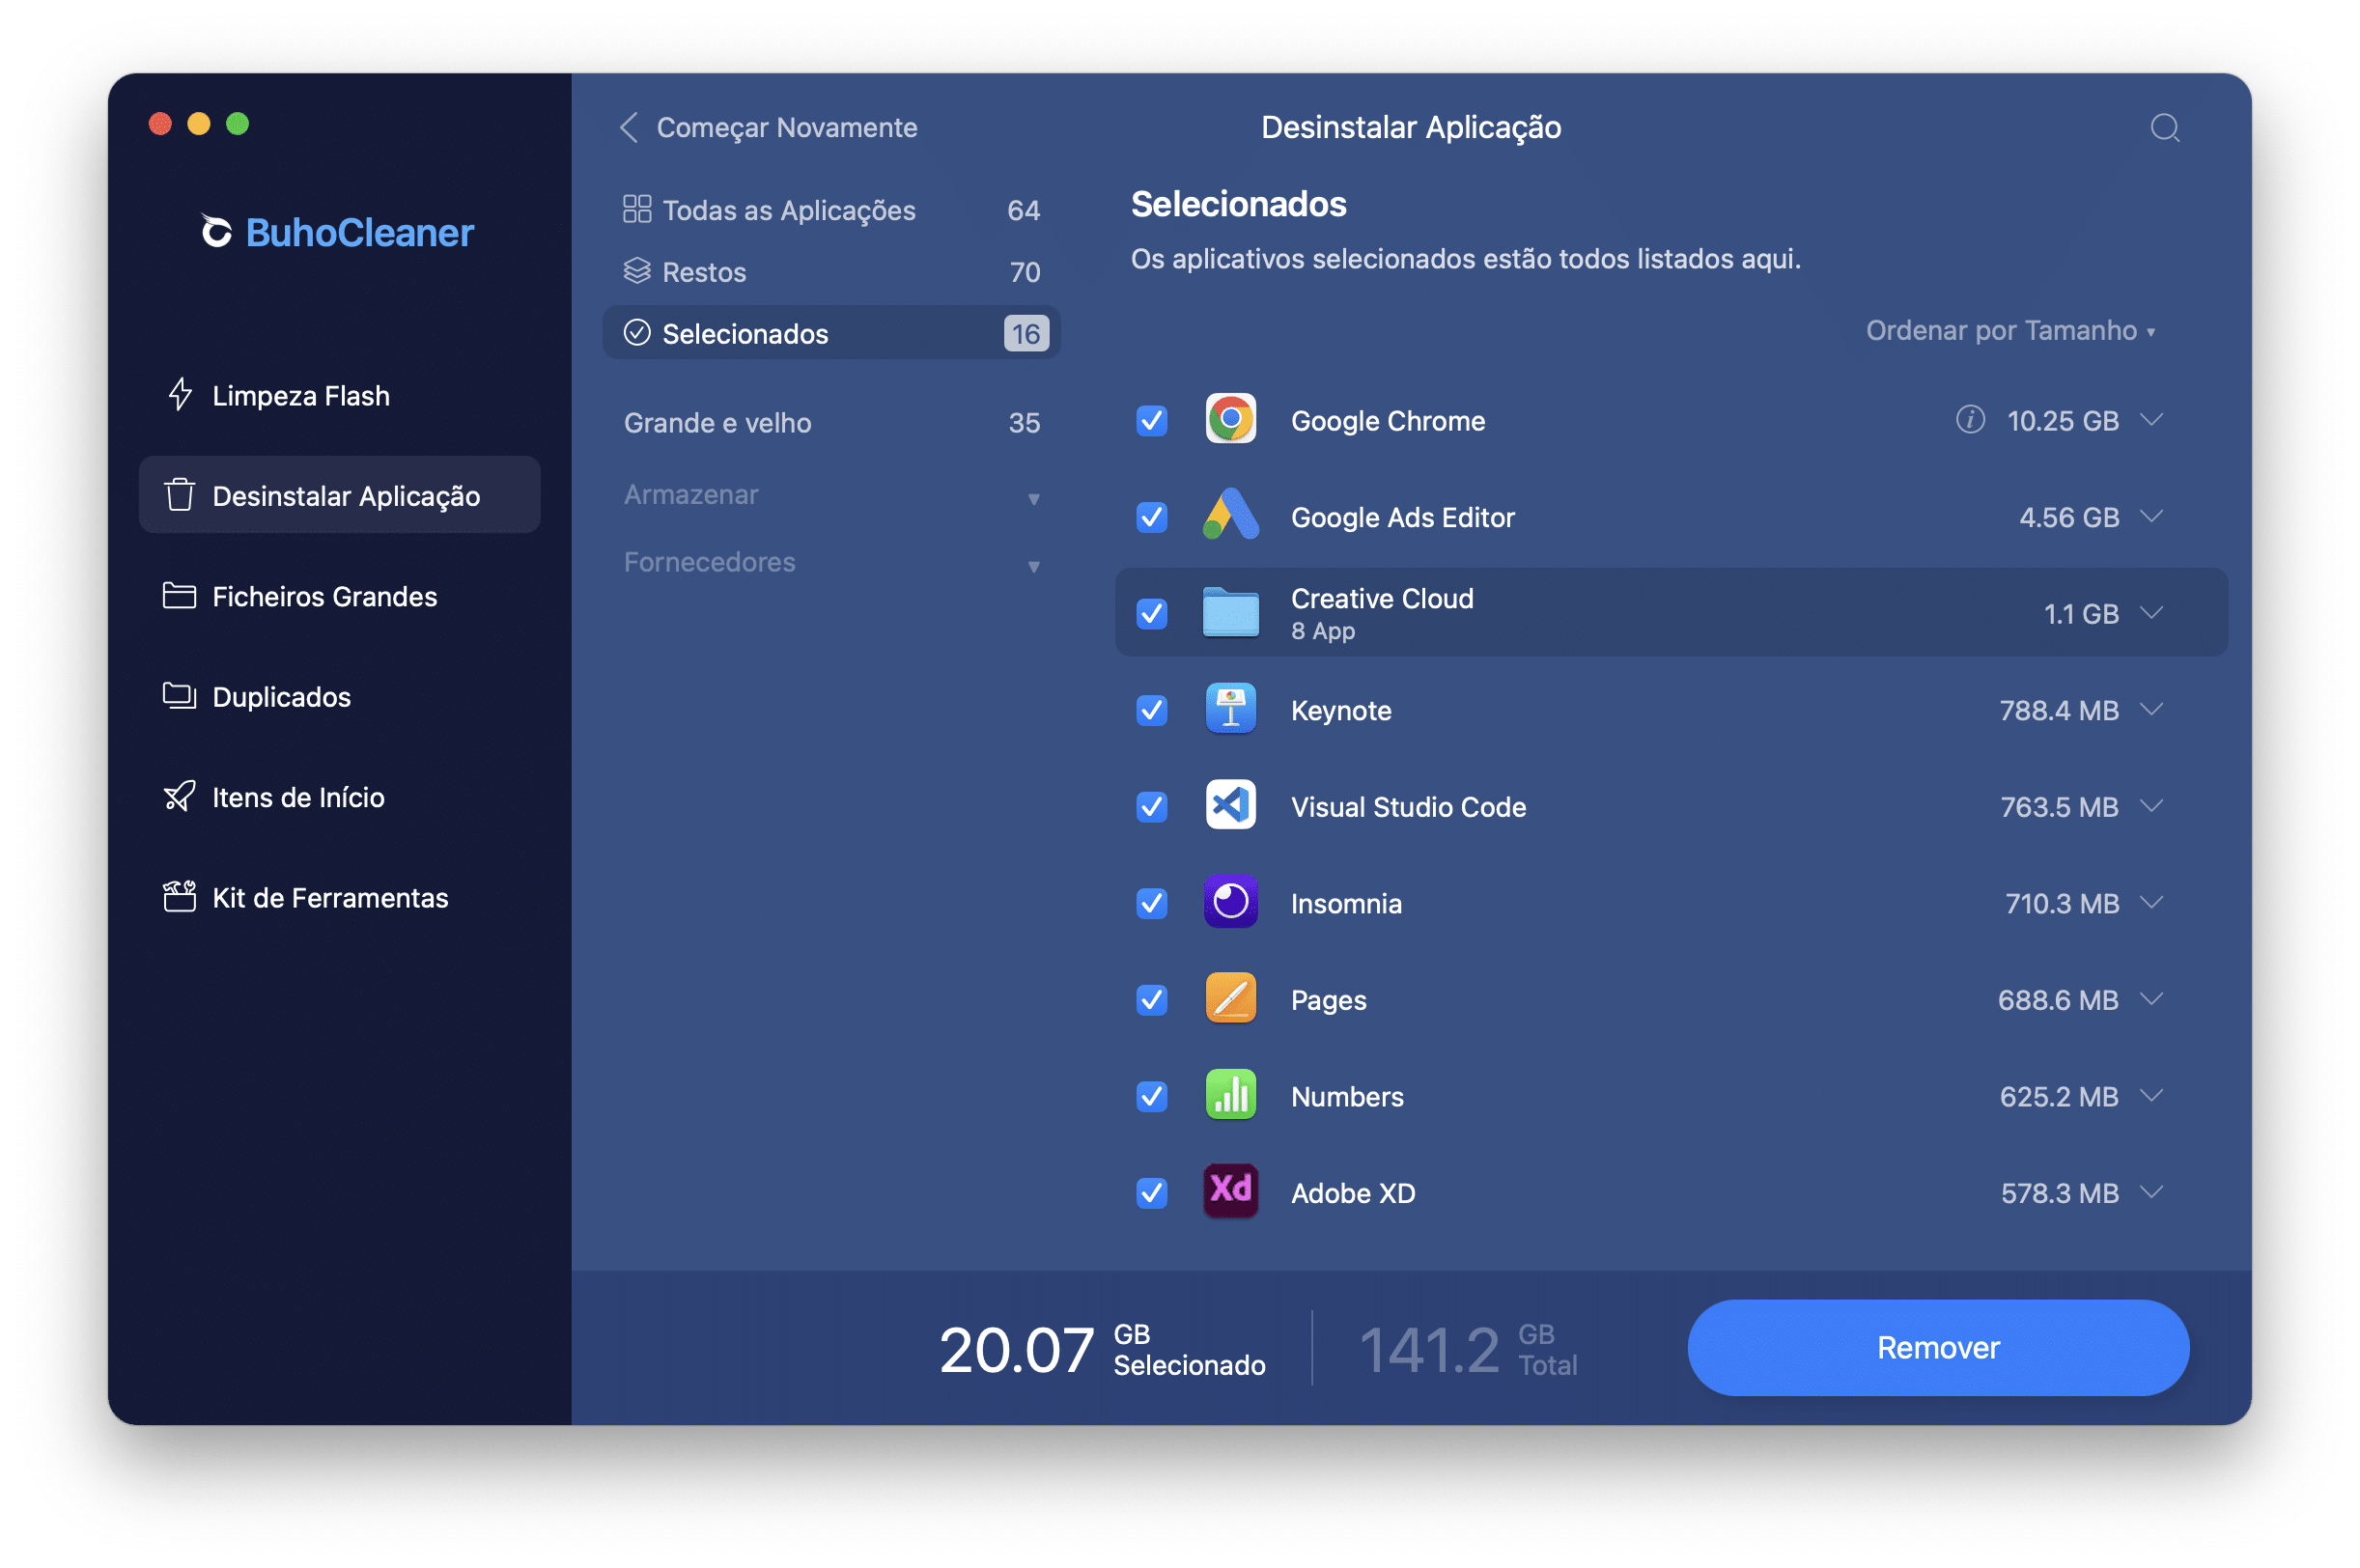Go to Duplicados section
This screenshot has width=2360, height=1568.
(x=340, y=696)
